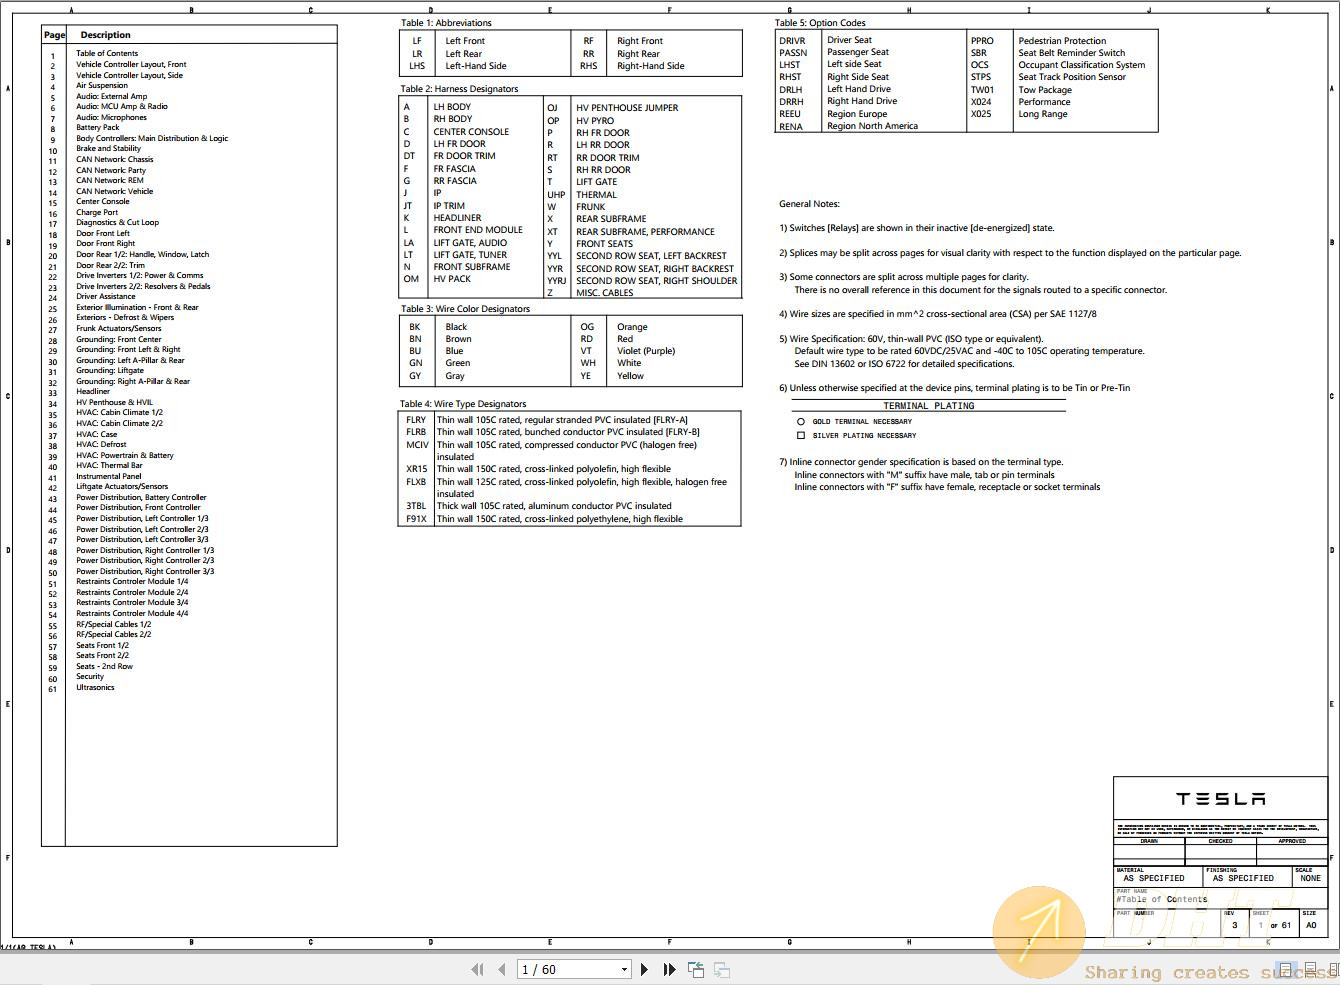Go to the previous page
This screenshot has width=1340, height=985.
501,969
